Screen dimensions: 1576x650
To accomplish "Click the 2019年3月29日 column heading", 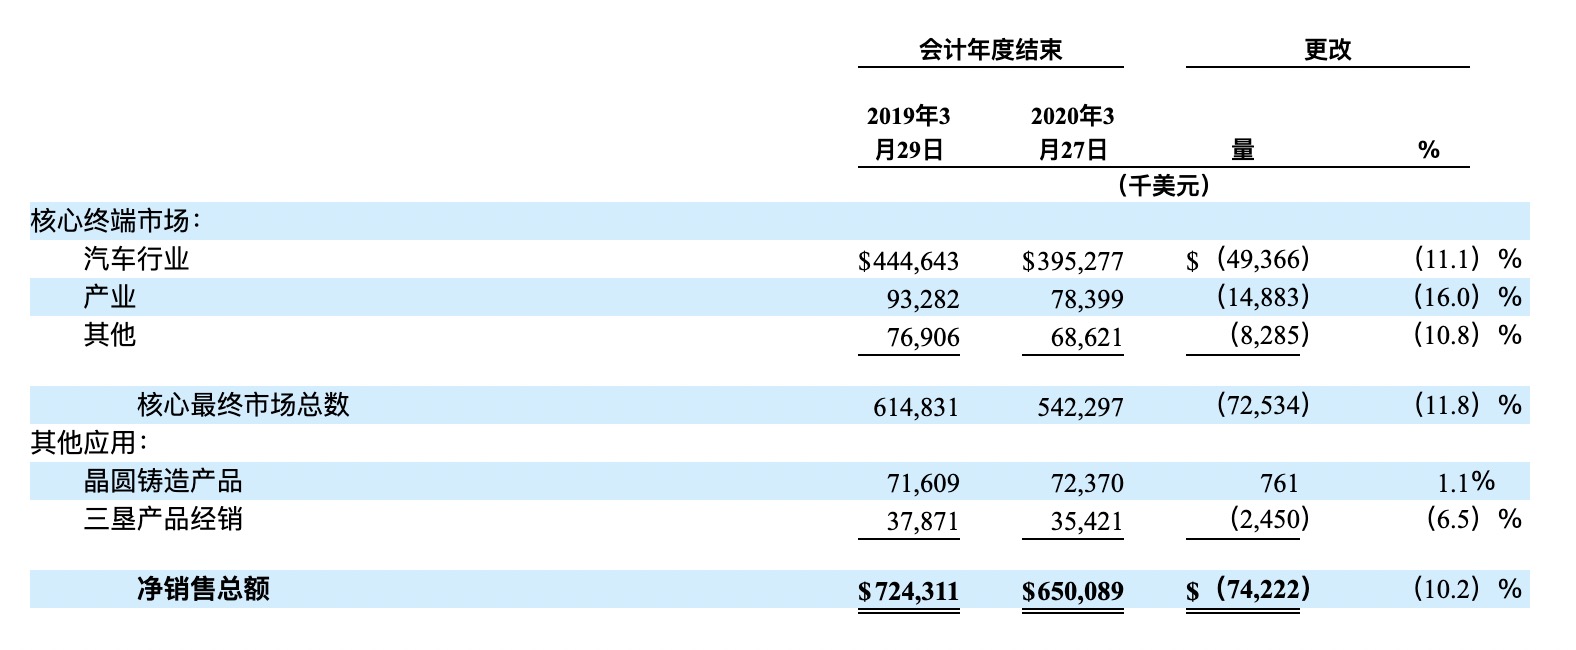I will click(908, 133).
